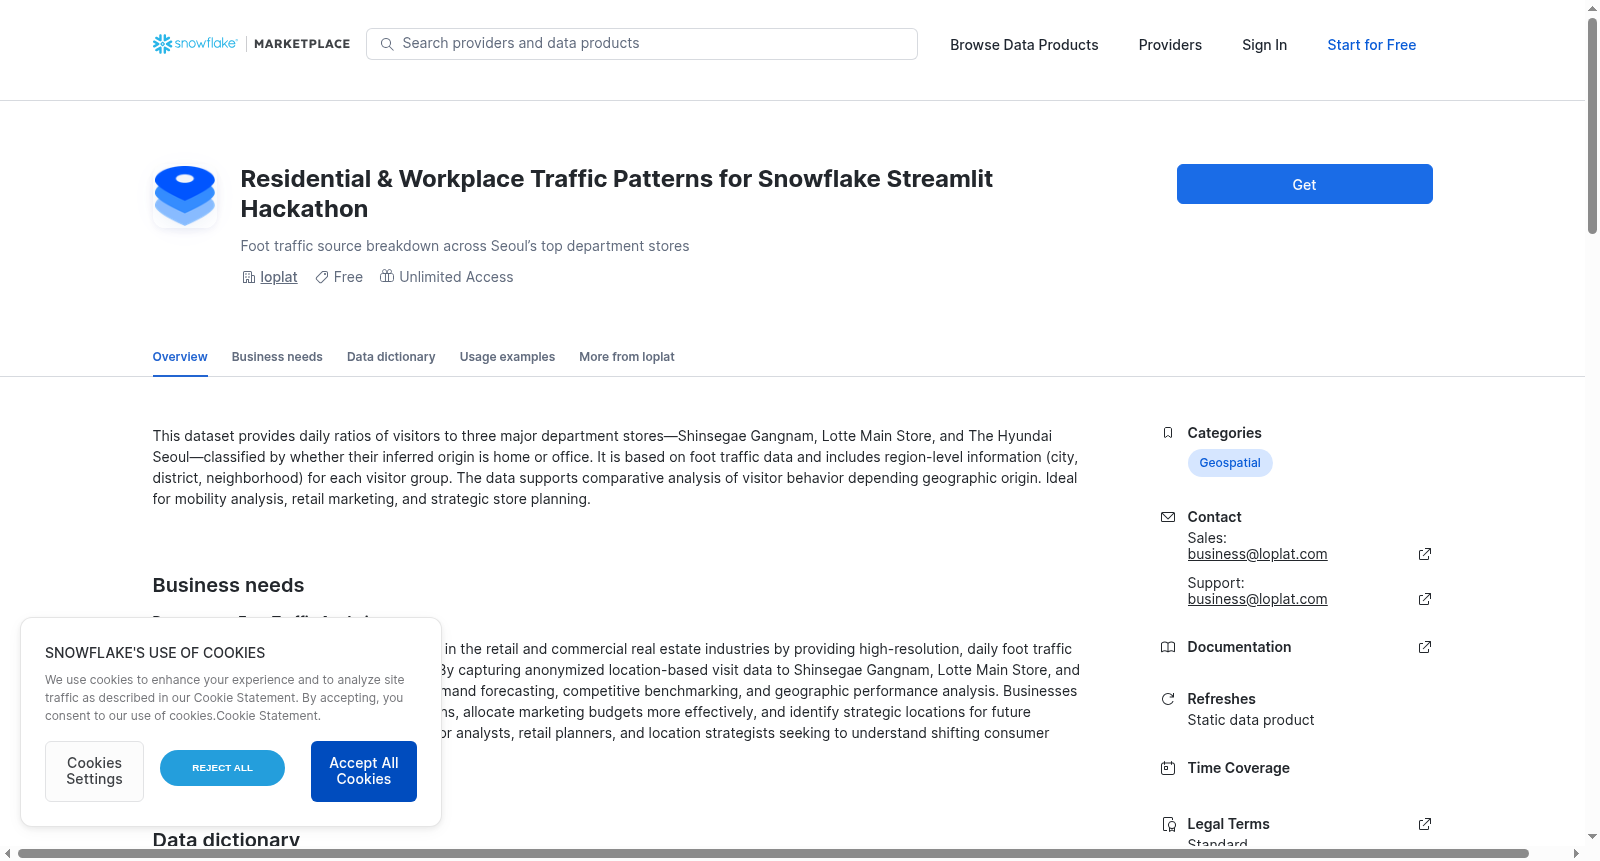Open Browse Data Products menu
The height and width of the screenshot is (861, 1600).
[1024, 45]
